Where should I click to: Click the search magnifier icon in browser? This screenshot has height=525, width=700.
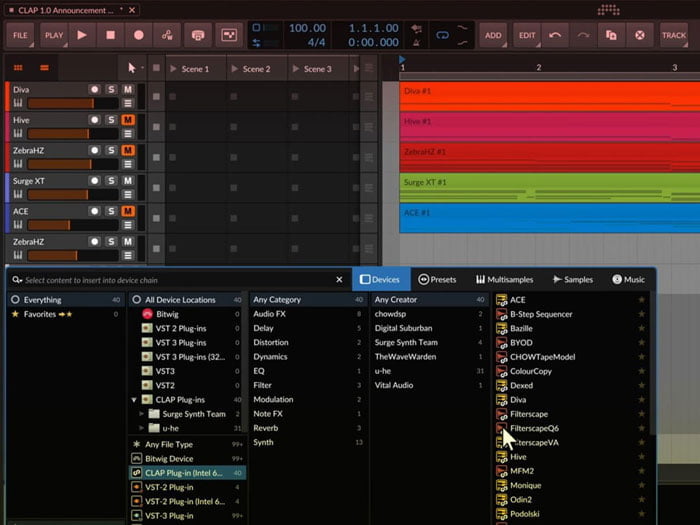17,280
